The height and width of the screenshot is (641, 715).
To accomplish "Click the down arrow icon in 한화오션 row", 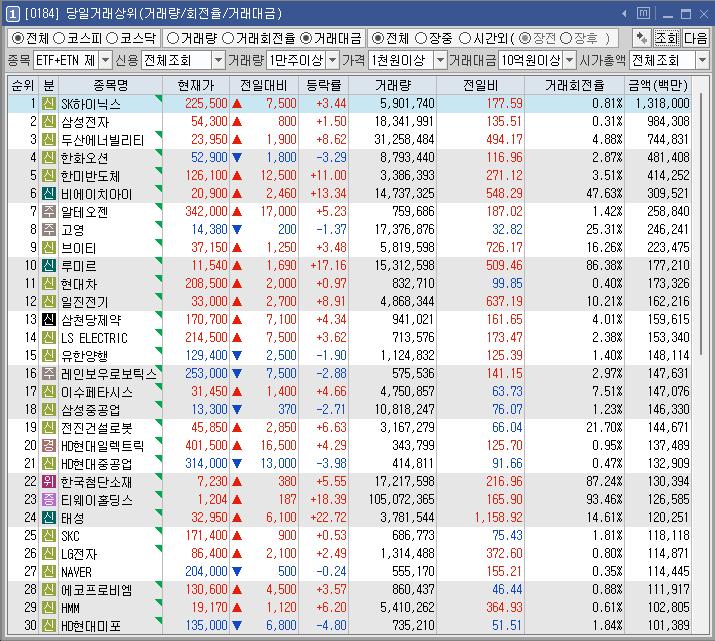I will point(237,158).
